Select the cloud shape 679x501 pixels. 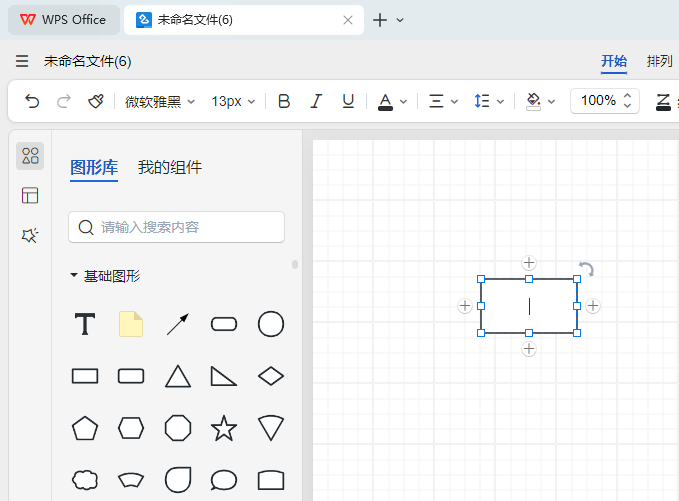(x=85, y=480)
